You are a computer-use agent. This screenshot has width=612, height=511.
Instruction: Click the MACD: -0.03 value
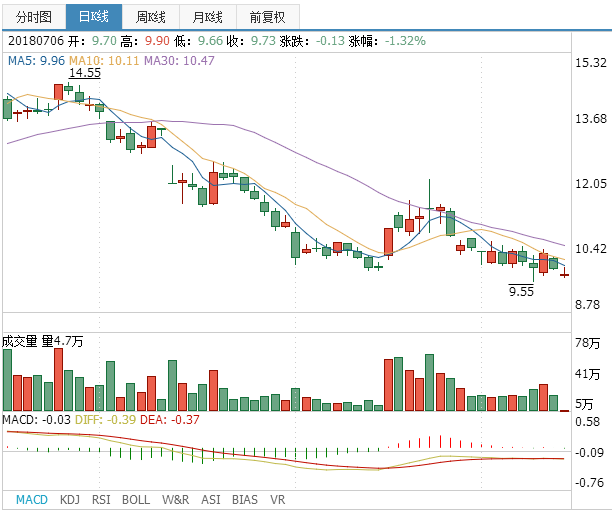(x=36, y=420)
